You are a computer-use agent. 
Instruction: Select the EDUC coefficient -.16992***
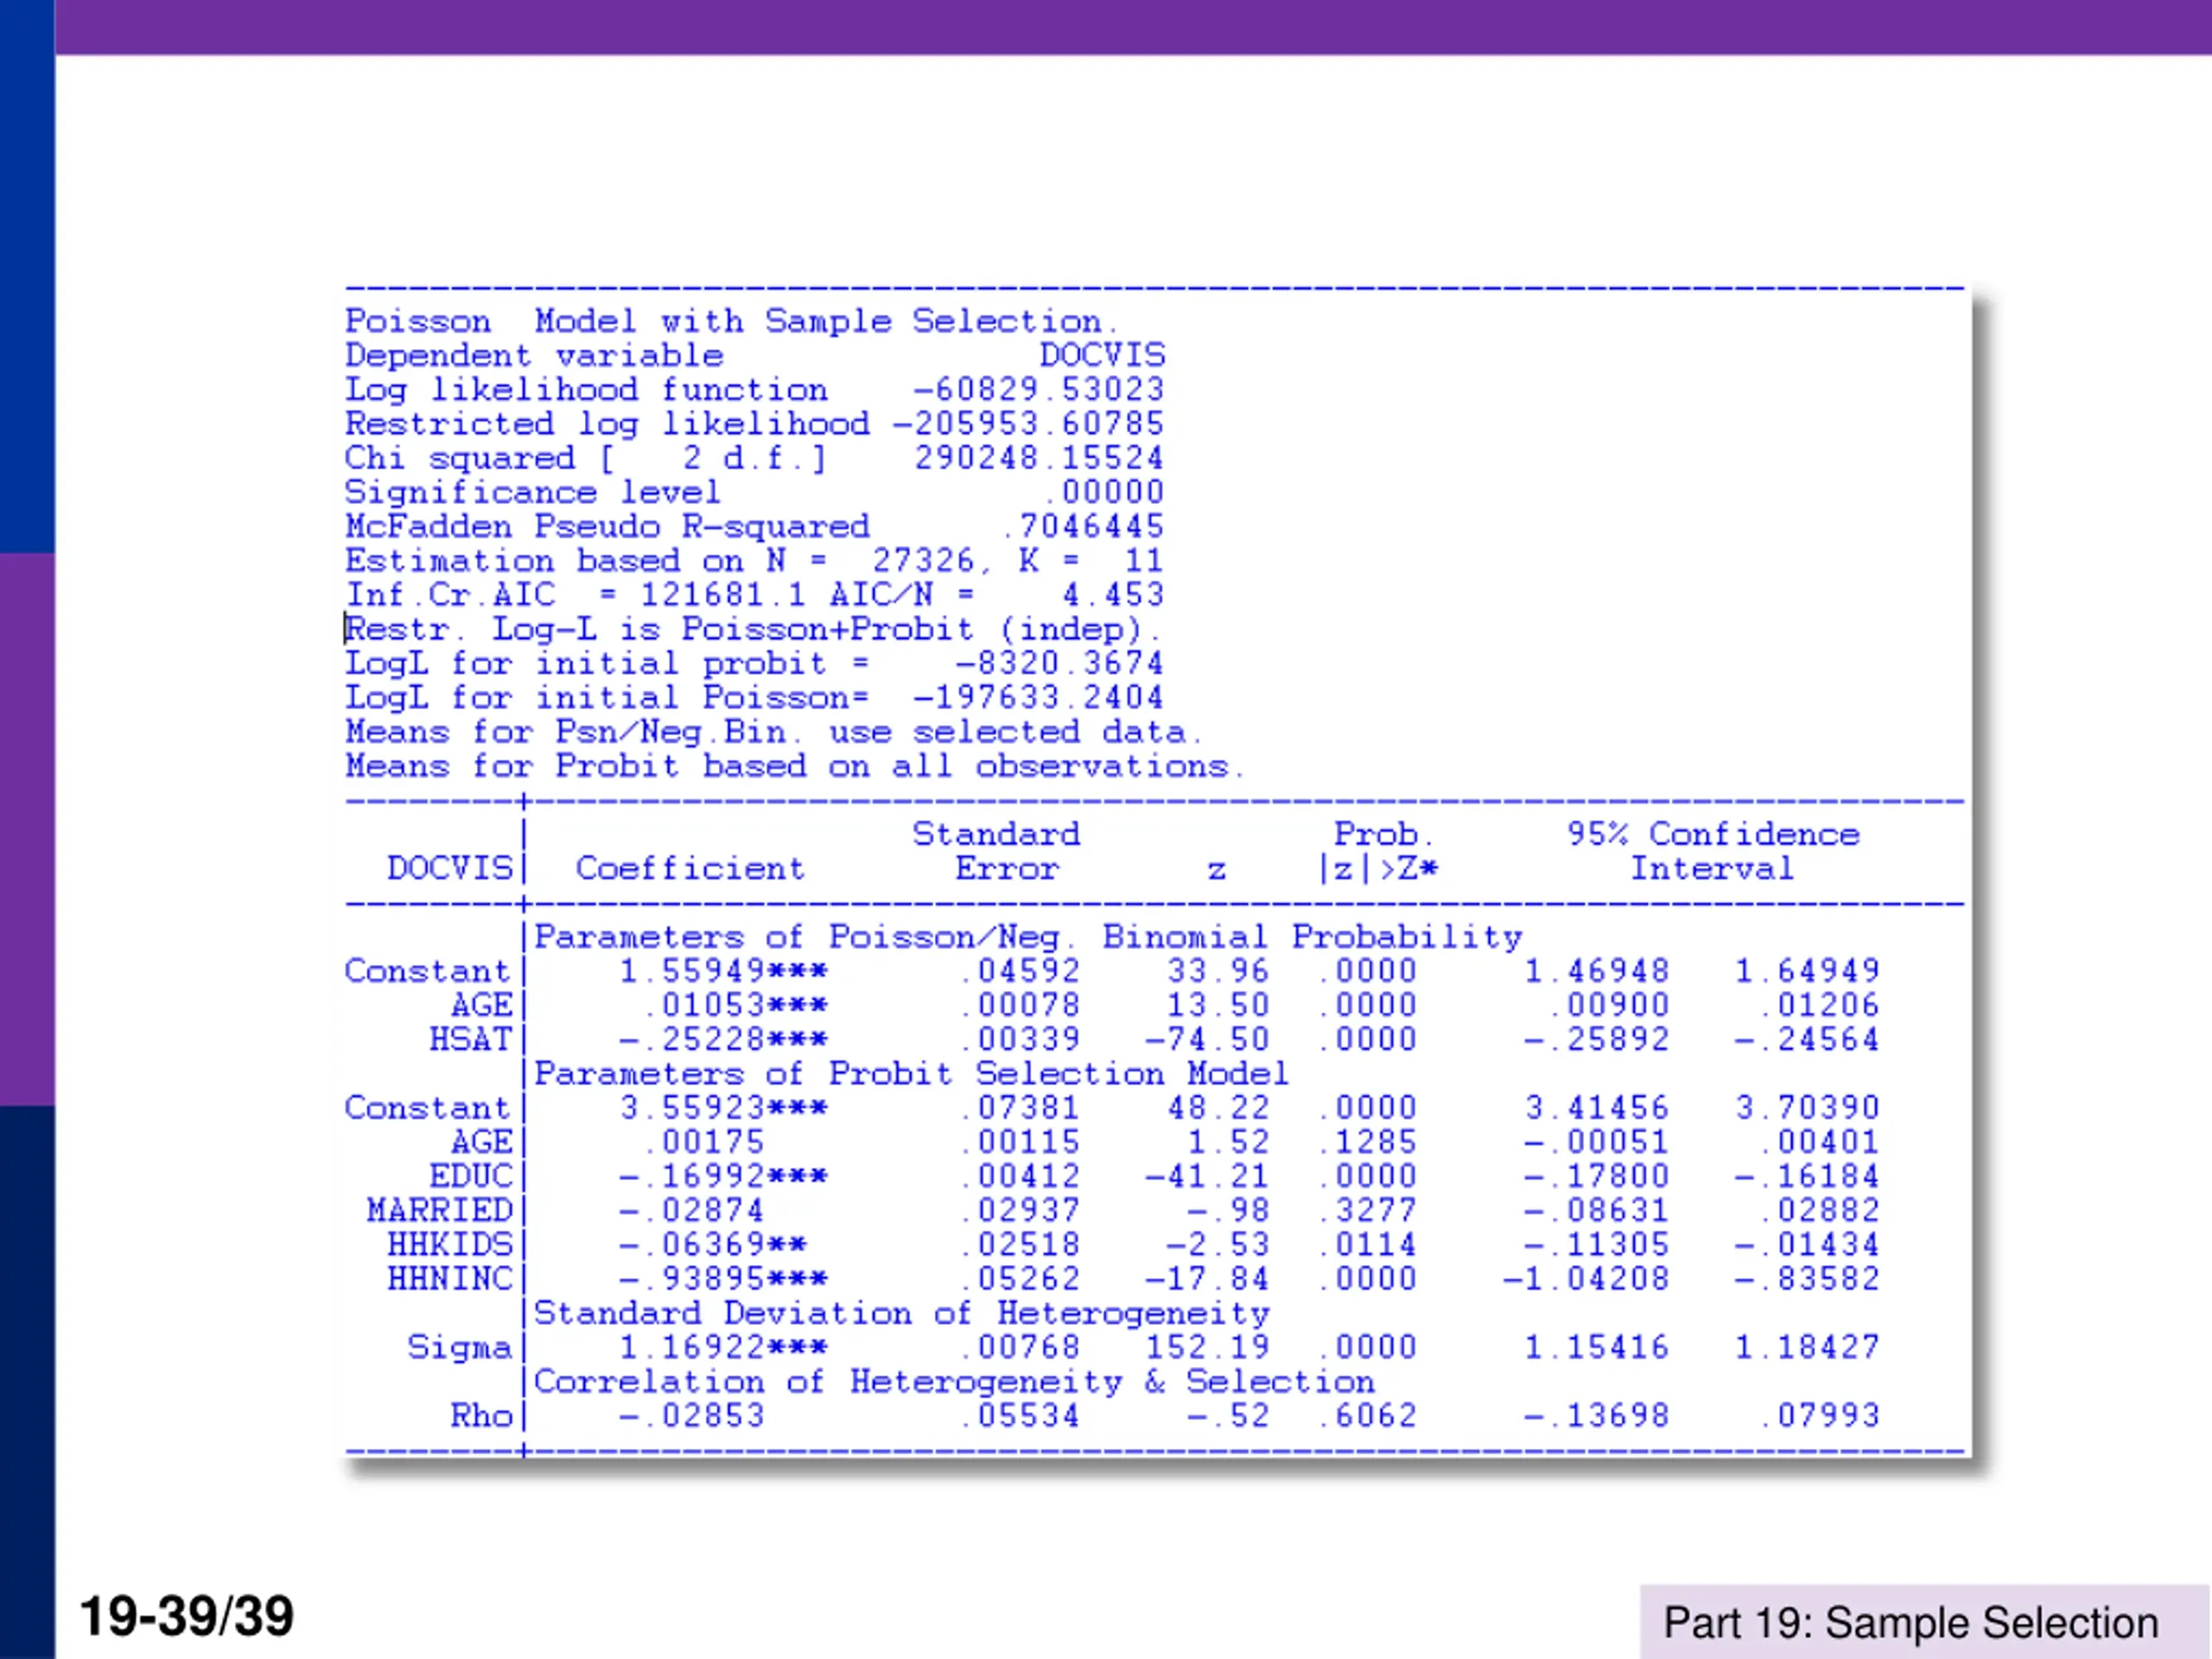tap(724, 1176)
